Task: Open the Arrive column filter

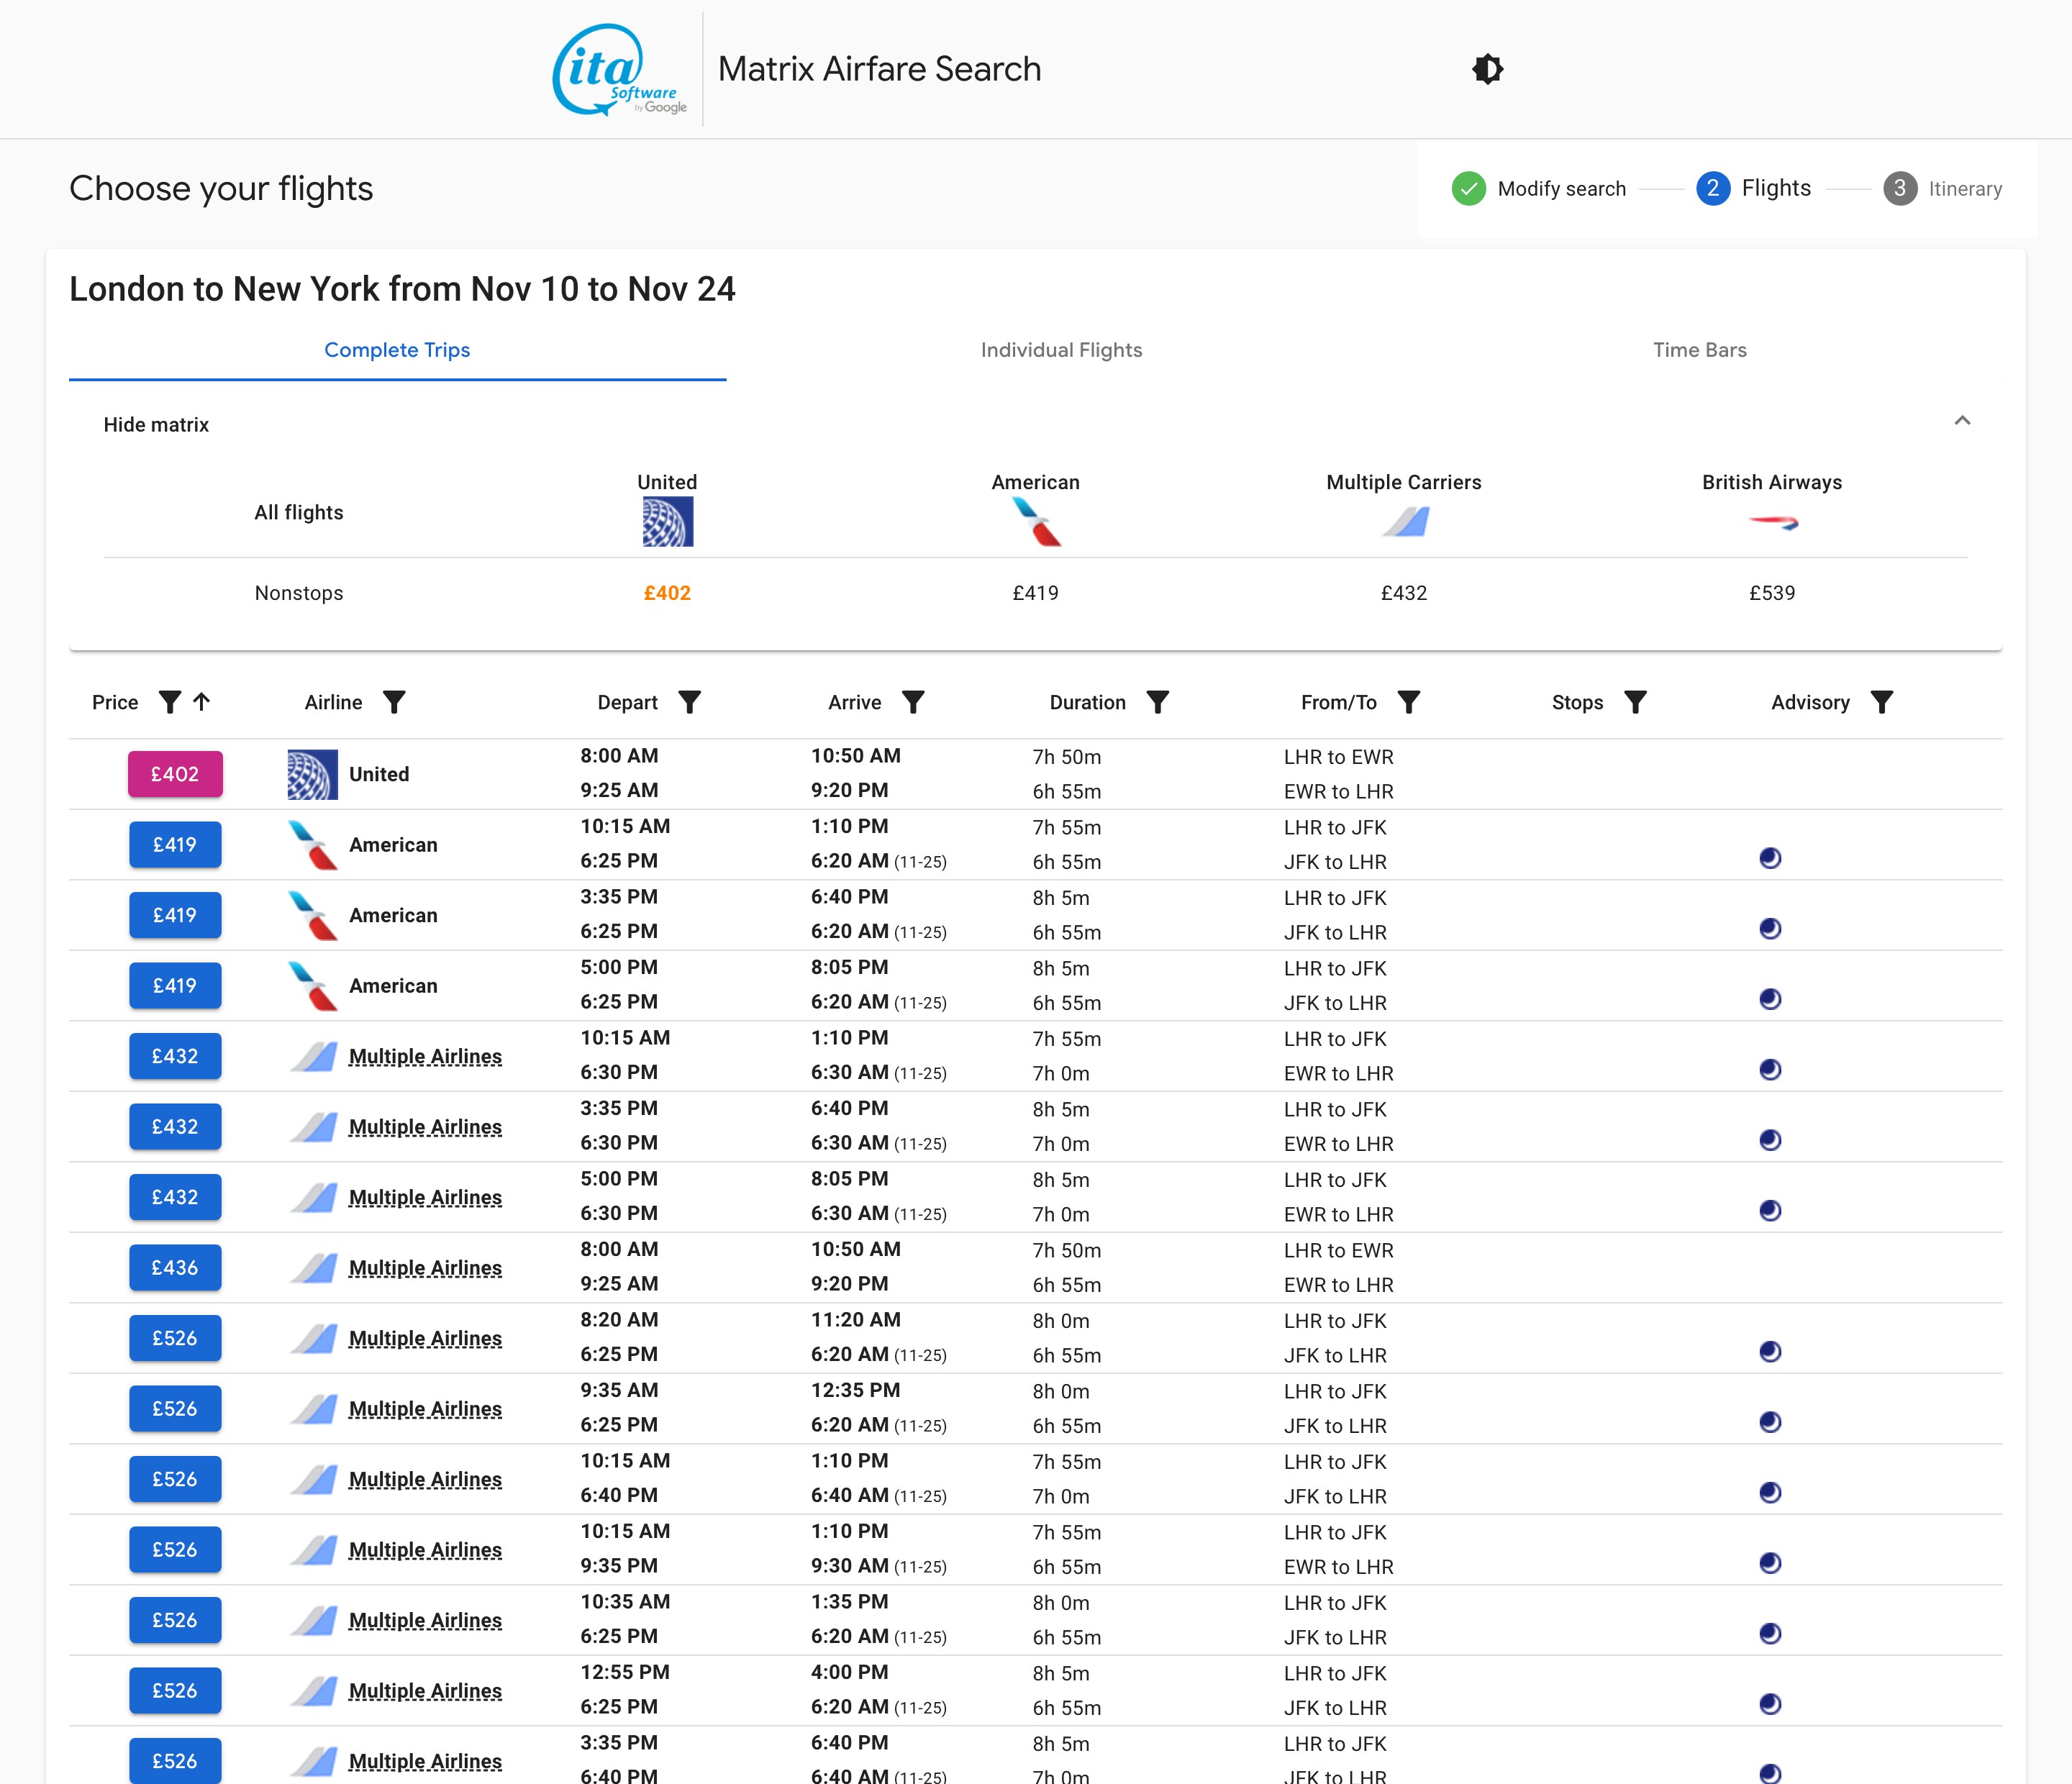Action: [913, 702]
